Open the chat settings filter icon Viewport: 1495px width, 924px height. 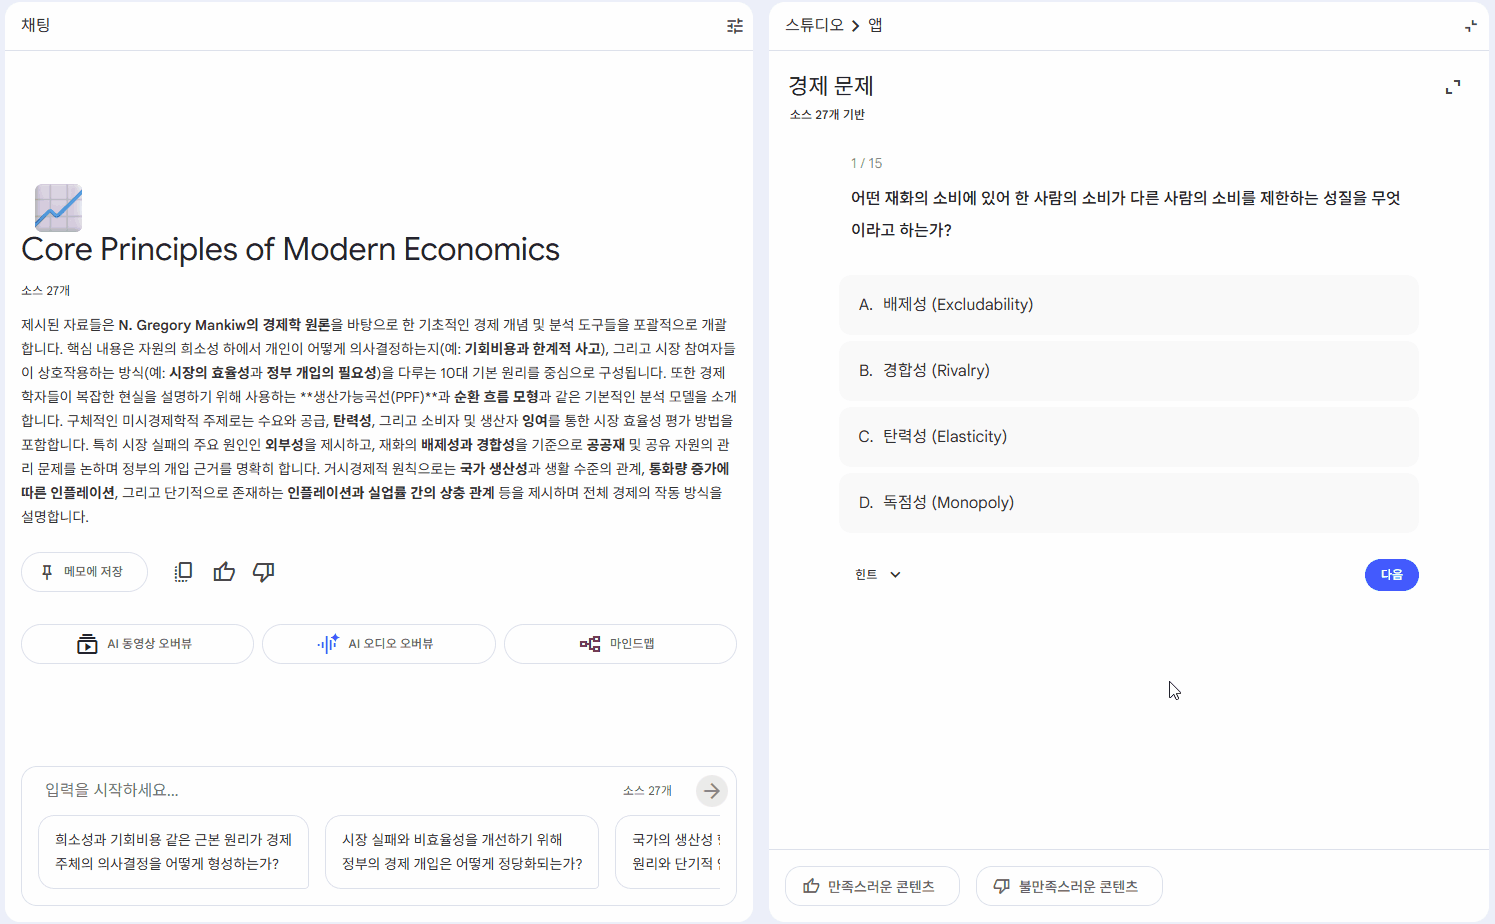tap(734, 26)
